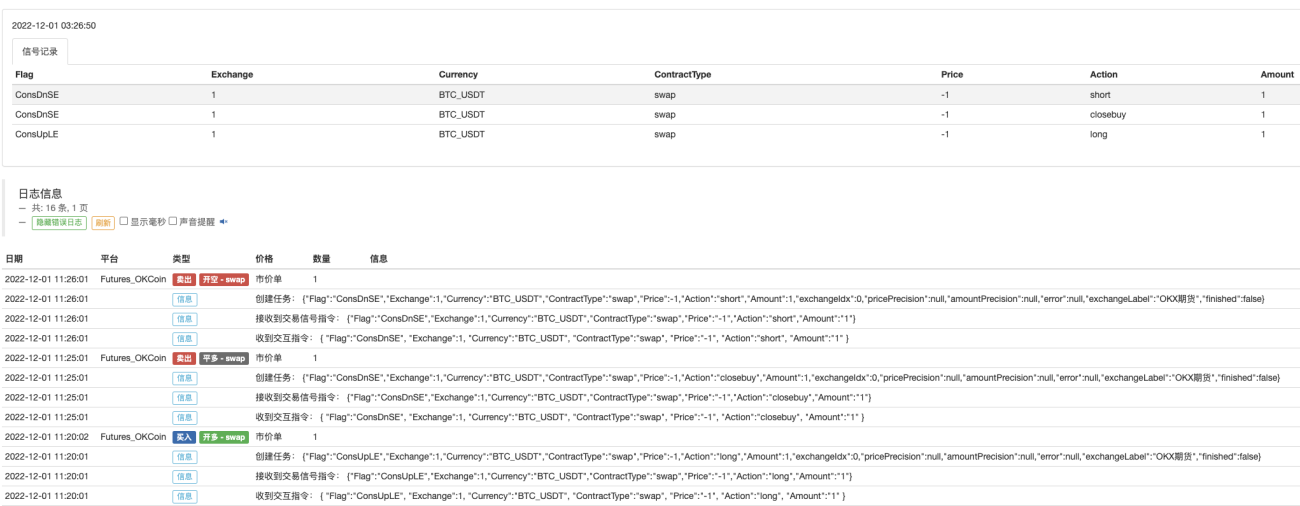Click the Action column header
This screenshot has width=1300, height=506.
pyautogui.click(x=1104, y=75)
